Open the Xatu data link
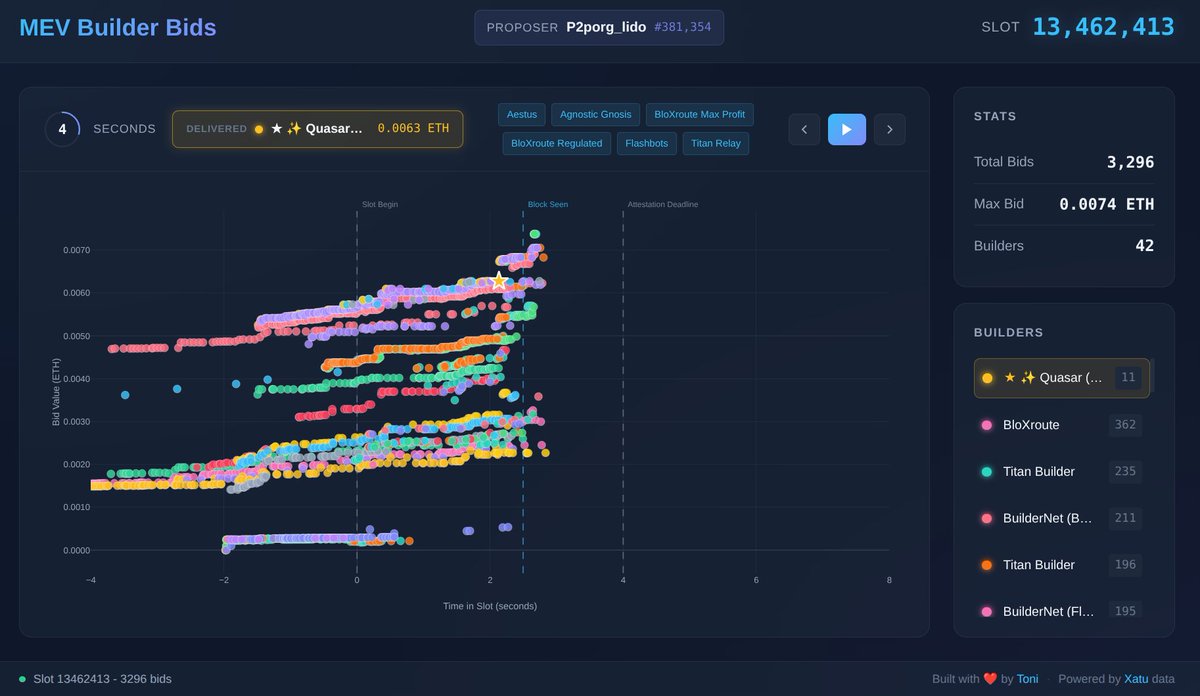This screenshot has width=1200, height=696. coord(1135,678)
